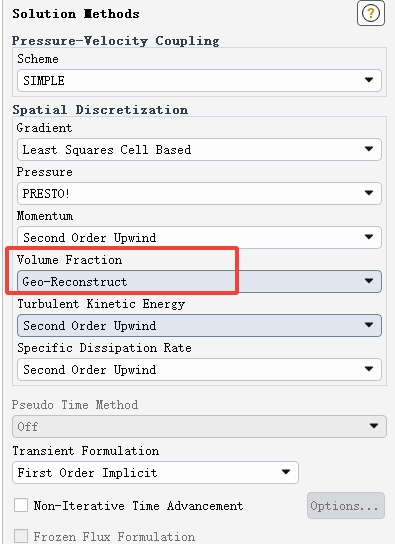This screenshot has height=544, width=395.
Task: Click the PRESTO! pressure dropdown arrow
Action: pyautogui.click(x=369, y=193)
